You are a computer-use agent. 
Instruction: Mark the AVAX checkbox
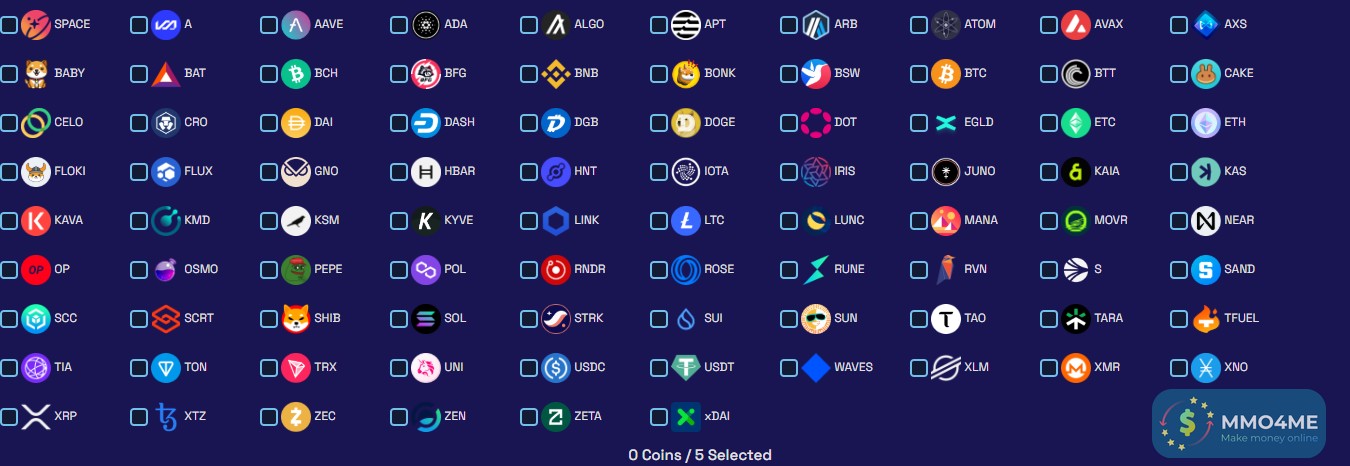pos(1049,25)
